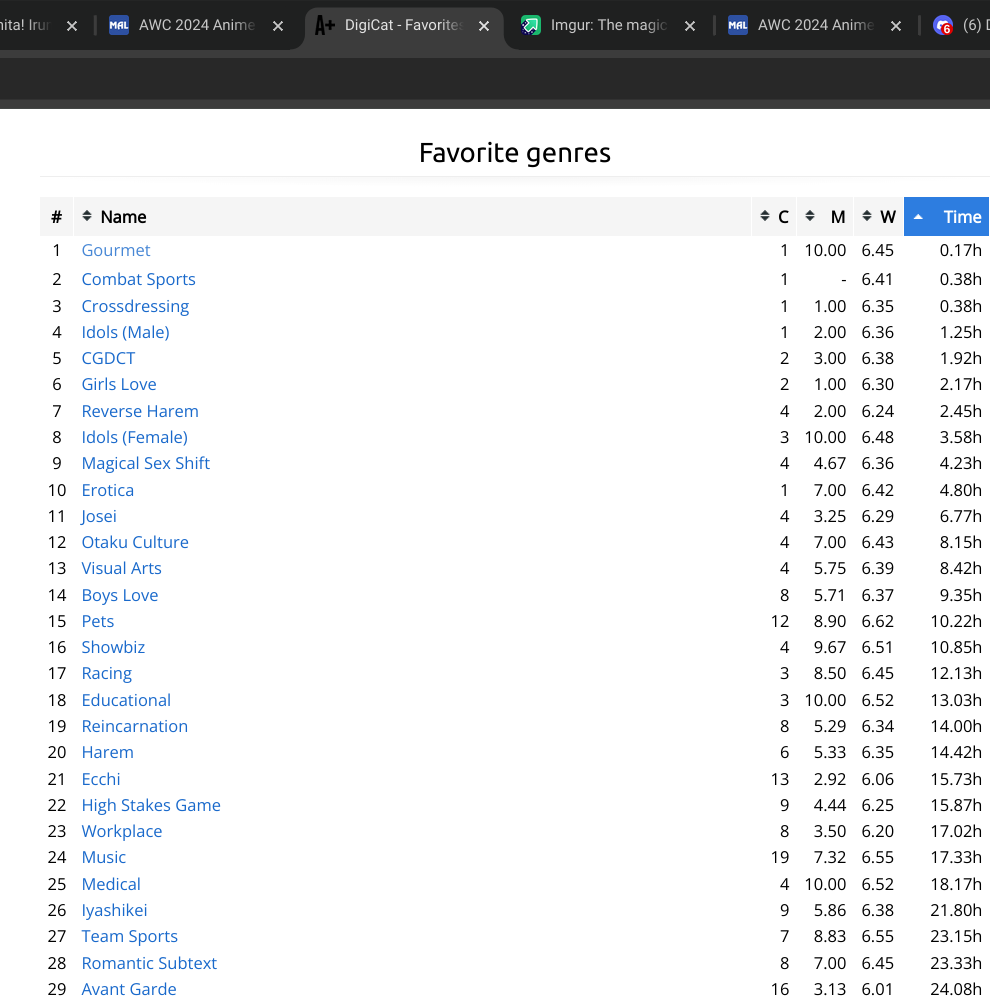990x997 pixels.
Task: Close the DigiCat - Favorites tab
Action: 484,26
